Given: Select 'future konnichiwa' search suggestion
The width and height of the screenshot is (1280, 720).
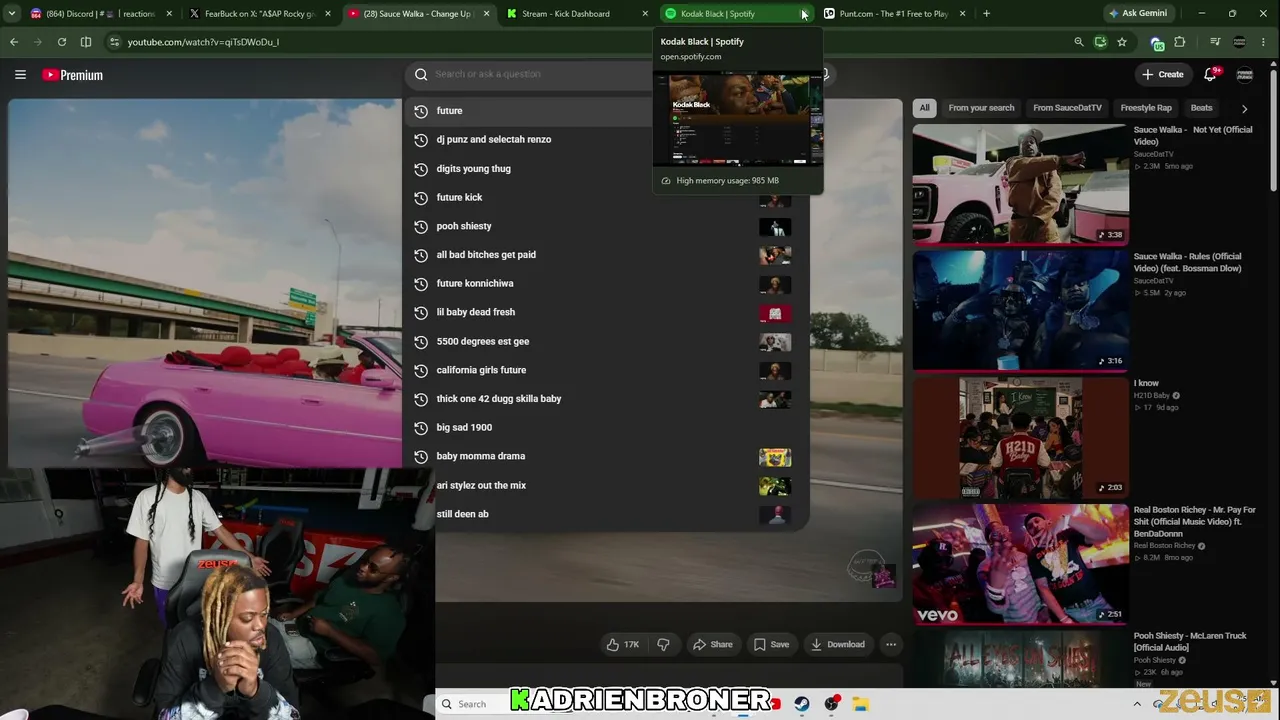Looking at the screenshot, I should 606,284.
